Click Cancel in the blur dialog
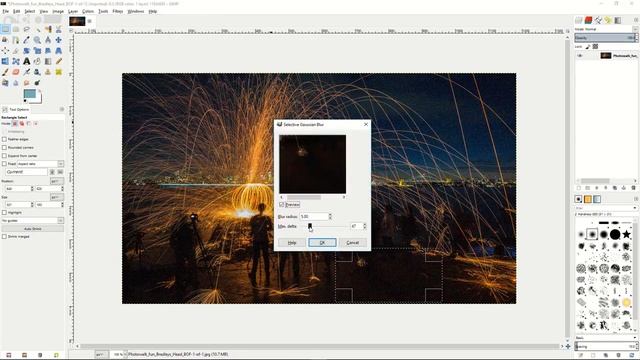Image resolution: width=640 pixels, height=360 pixels. [x=353, y=242]
